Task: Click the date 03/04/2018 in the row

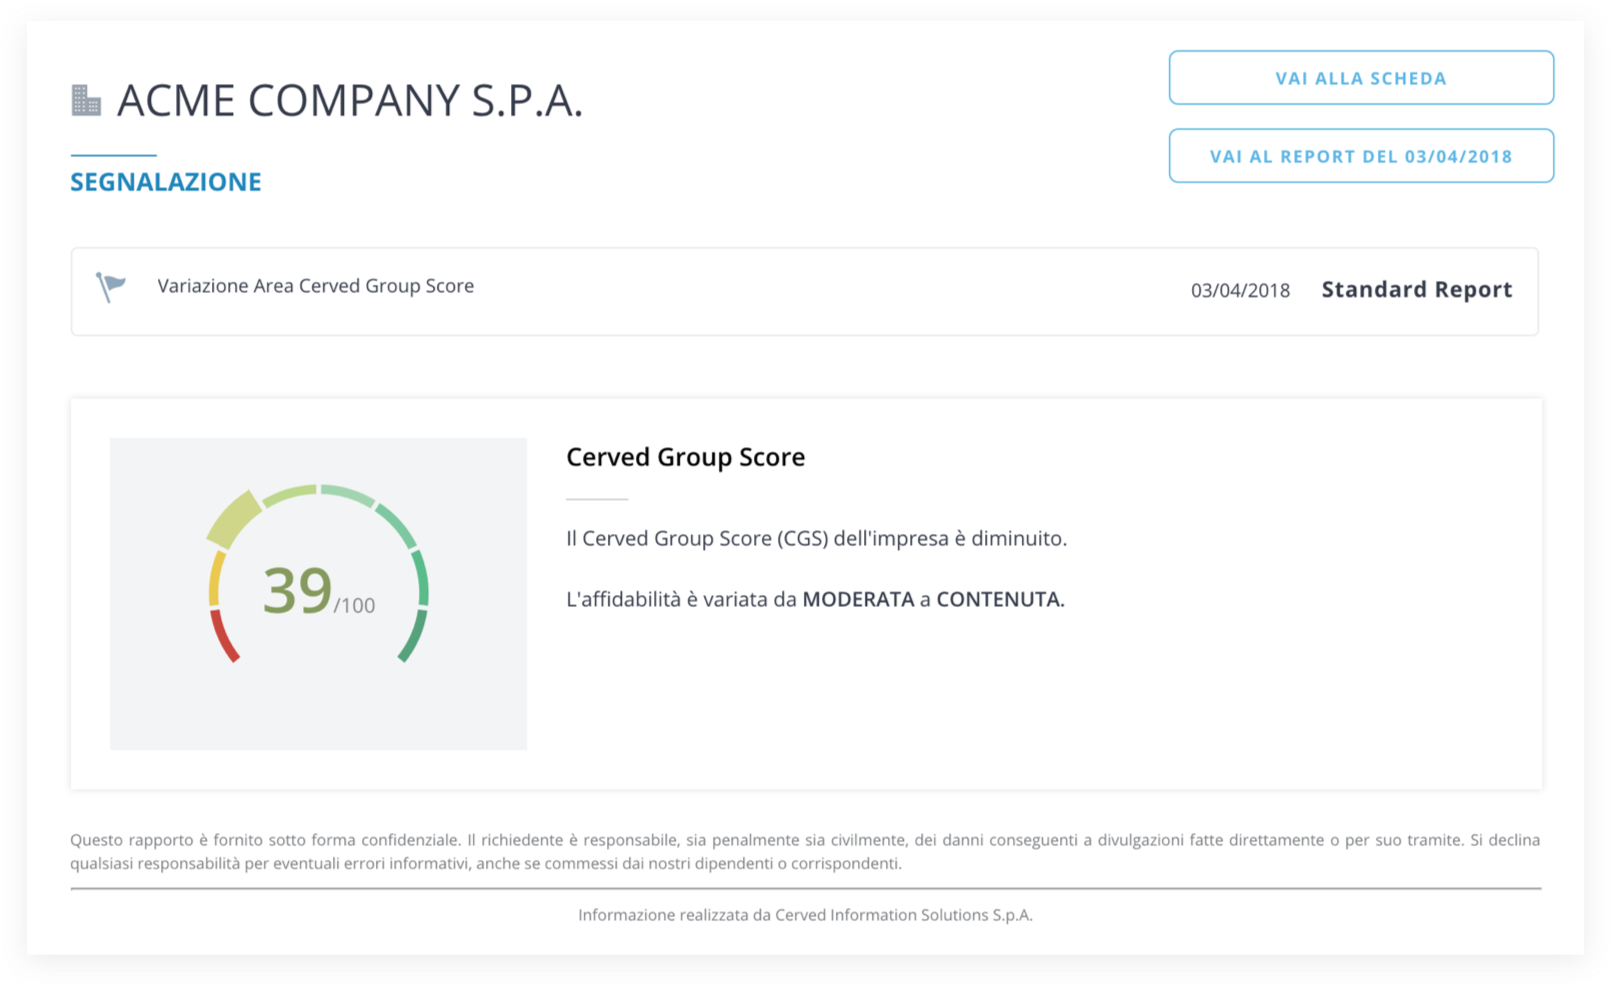Action: click(x=1240, y=291)
